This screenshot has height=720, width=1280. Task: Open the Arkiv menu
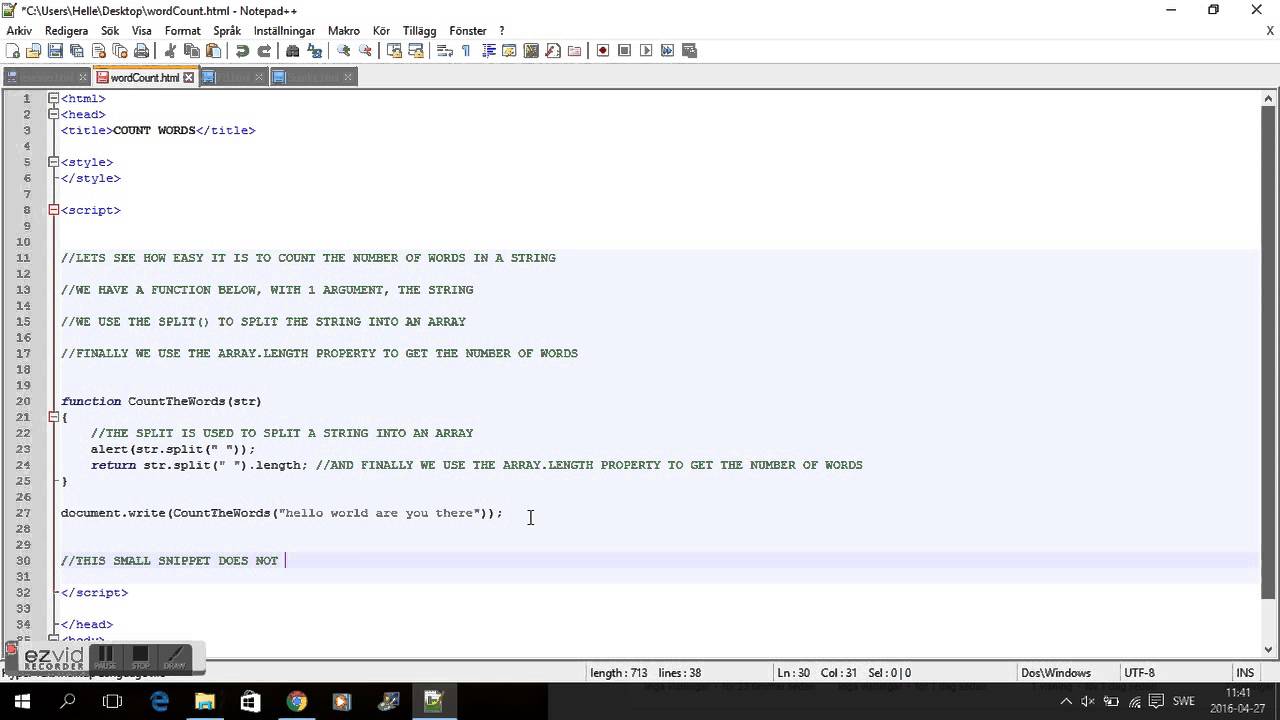[19, 31]
